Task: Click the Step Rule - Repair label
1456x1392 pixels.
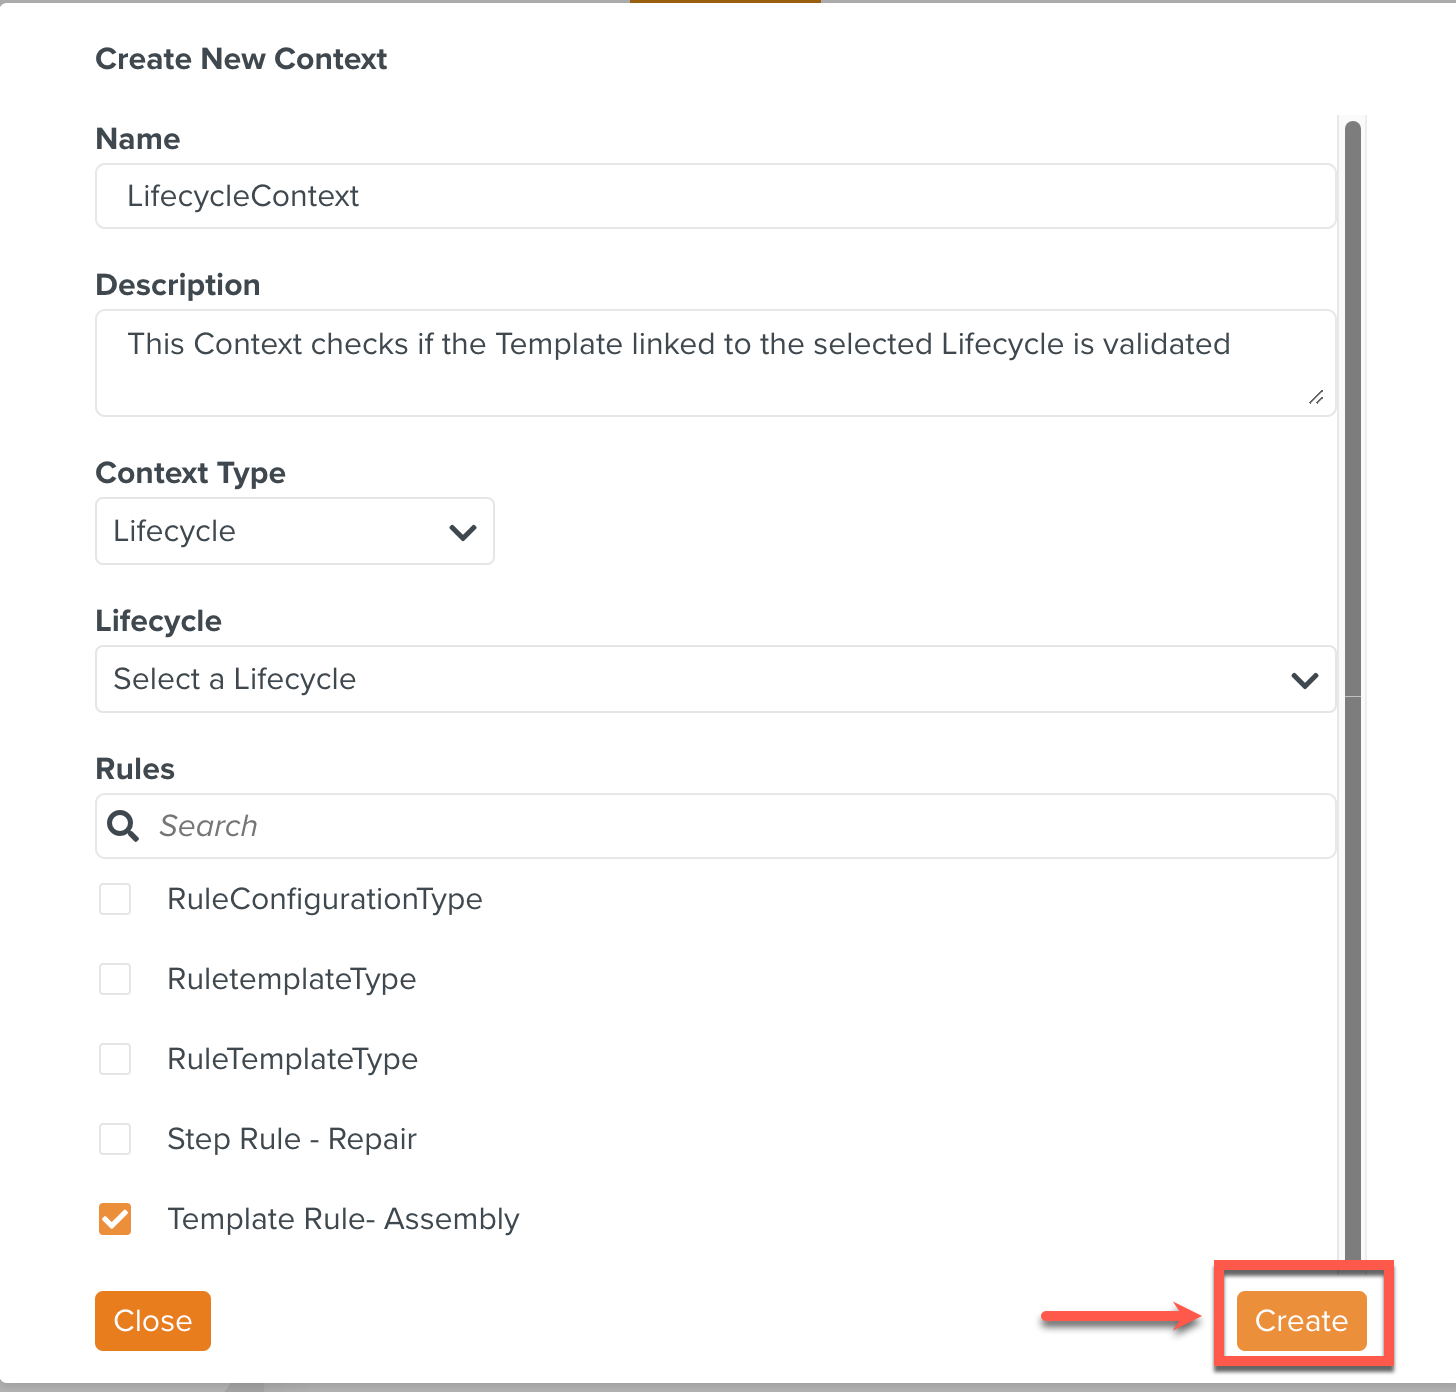Action: 292,1139
